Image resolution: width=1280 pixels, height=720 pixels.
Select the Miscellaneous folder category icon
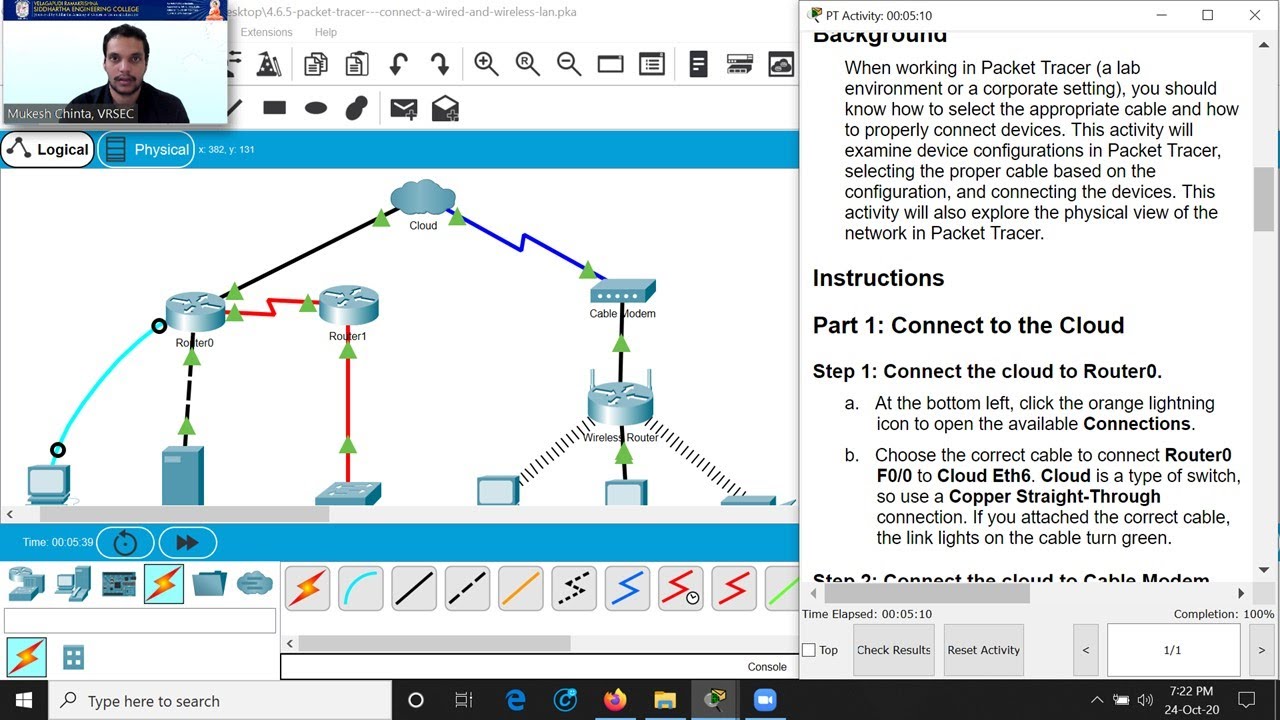(209, 583)
